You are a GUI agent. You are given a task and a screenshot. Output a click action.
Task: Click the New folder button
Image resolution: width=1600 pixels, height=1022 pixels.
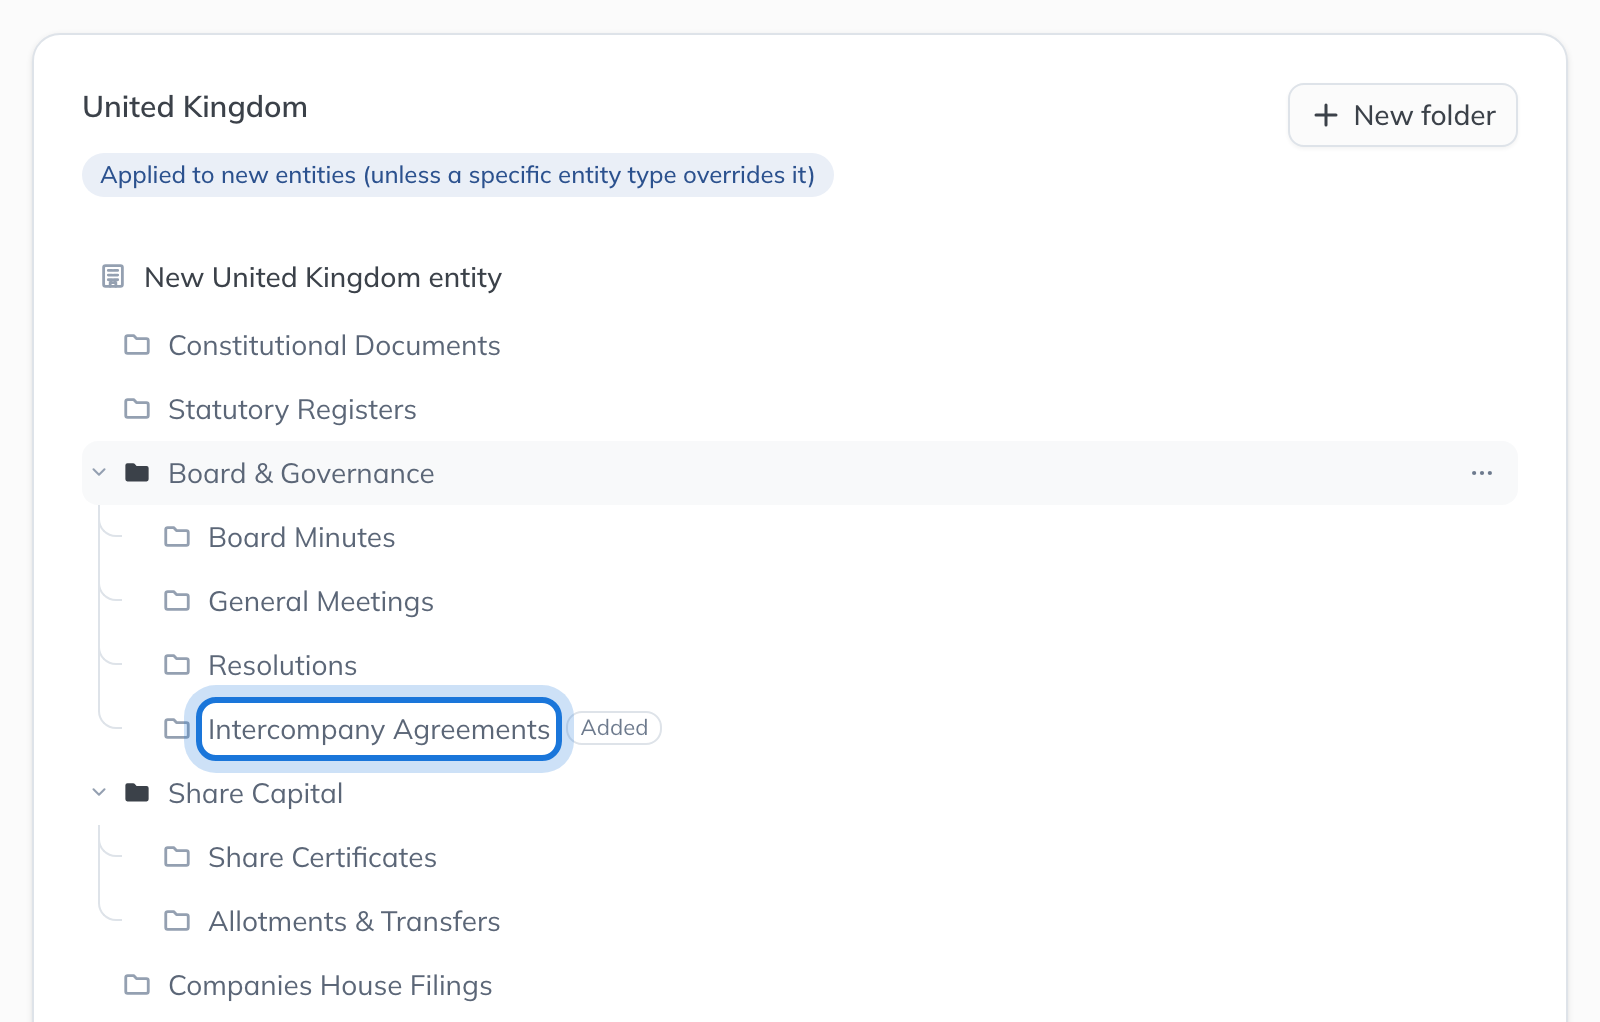(1402, 115)
